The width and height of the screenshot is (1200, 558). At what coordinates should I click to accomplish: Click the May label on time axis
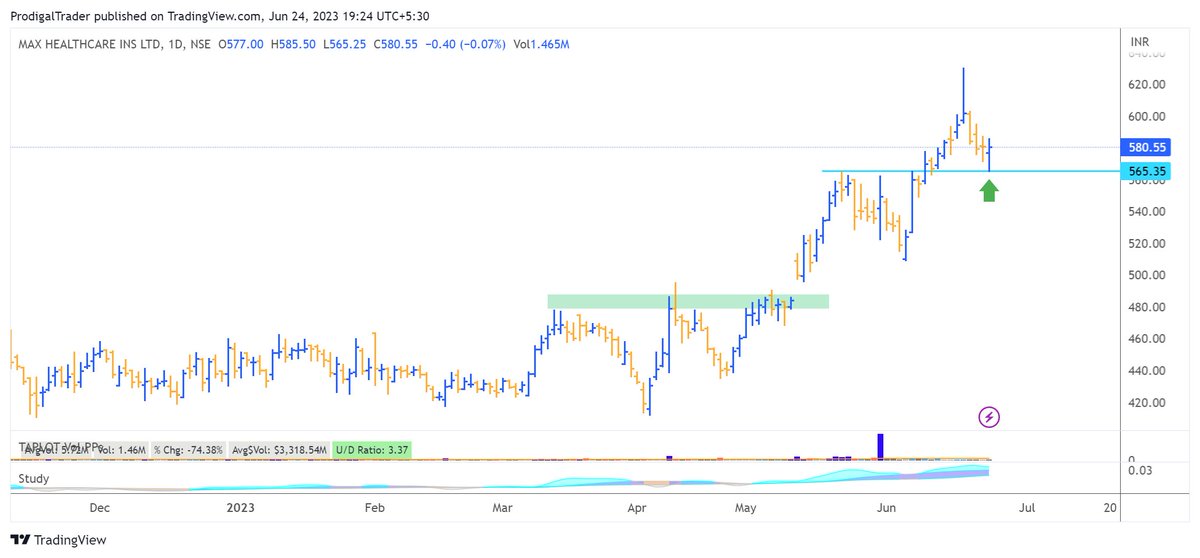tap(747, 508)
